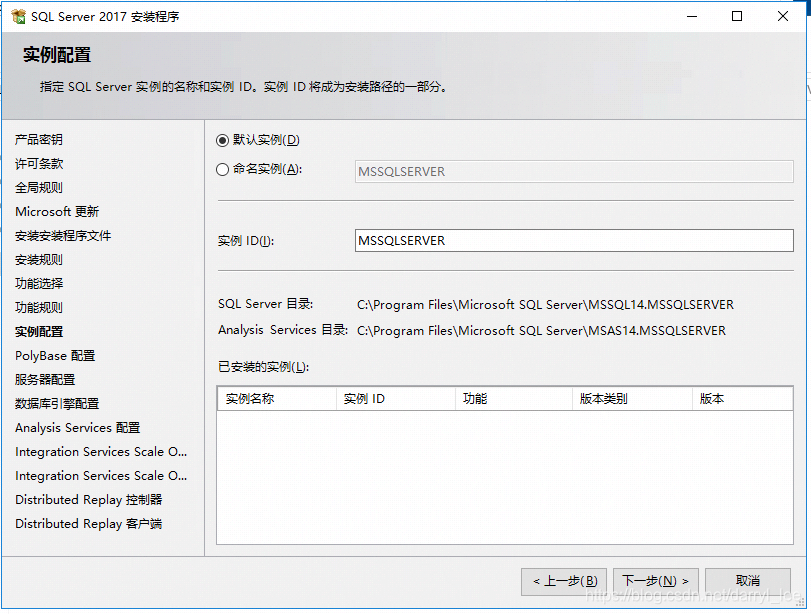This screenshot has width=811, height=614.
Task: Click the 实例 ID(I) label
Action: point(246,241)
